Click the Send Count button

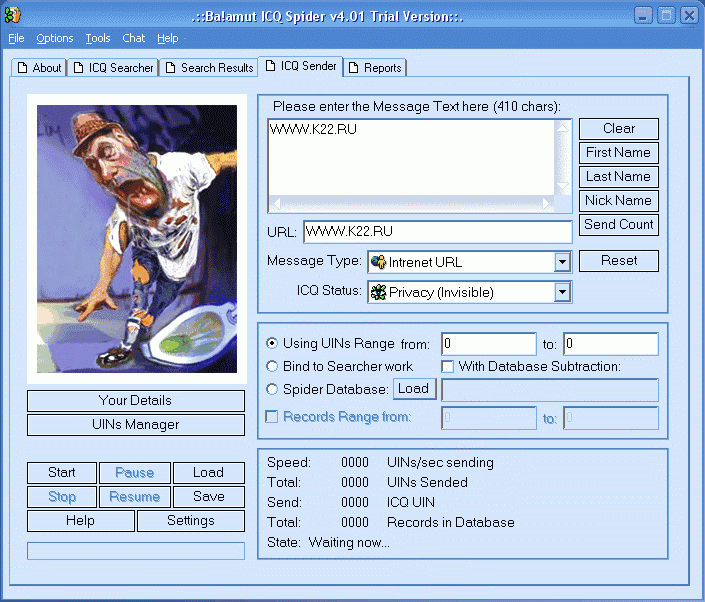point(619,224)
